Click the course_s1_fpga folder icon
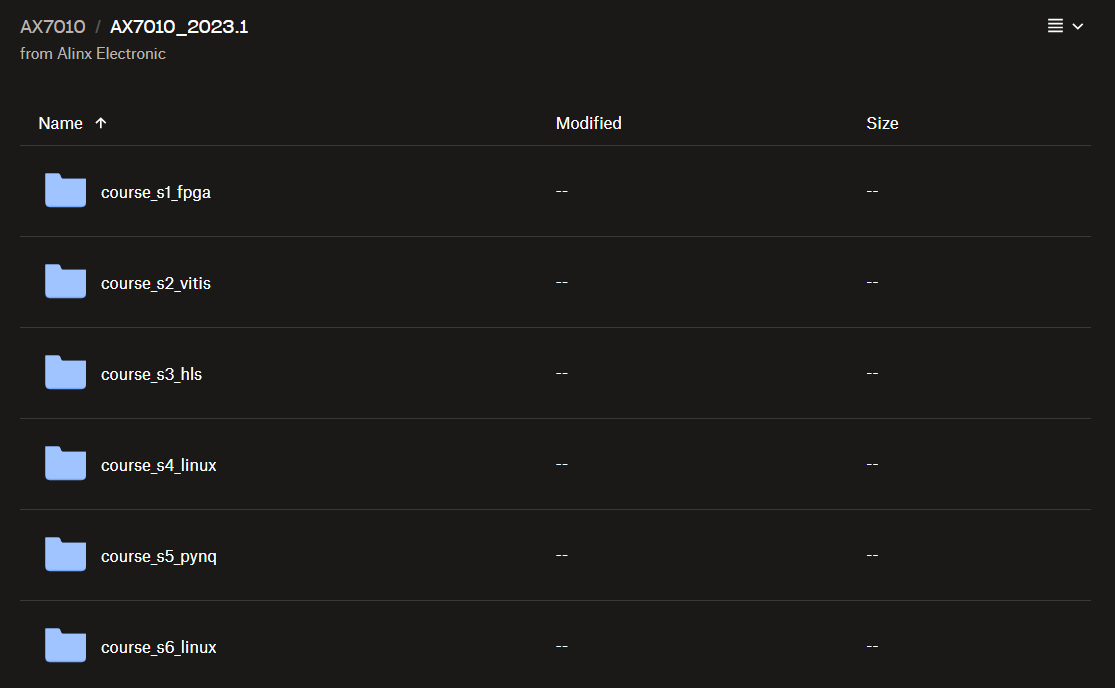The height and width of the screenshot is (688, 1115). (x=65, y=191)
